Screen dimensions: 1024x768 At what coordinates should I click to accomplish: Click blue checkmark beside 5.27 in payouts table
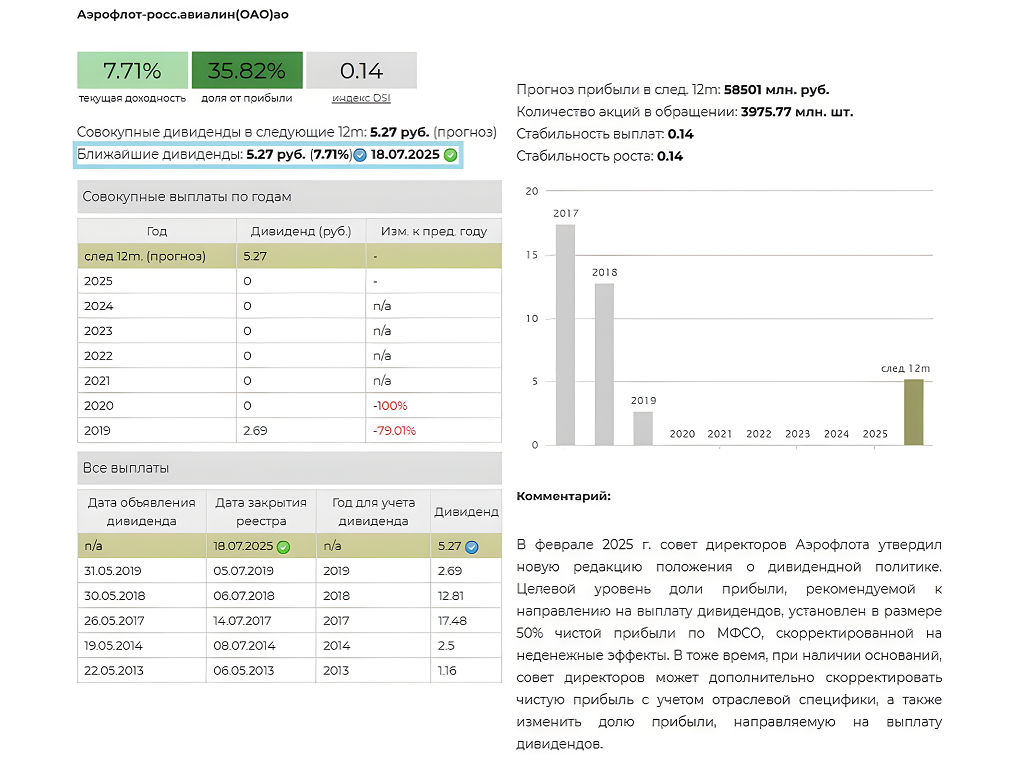tap(472, 547)
